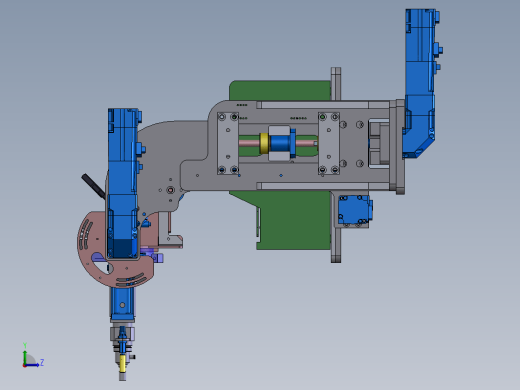
Task: Click the green Y axis of the orientation triad
Action: pyautogui.click(x=25, y=356)
